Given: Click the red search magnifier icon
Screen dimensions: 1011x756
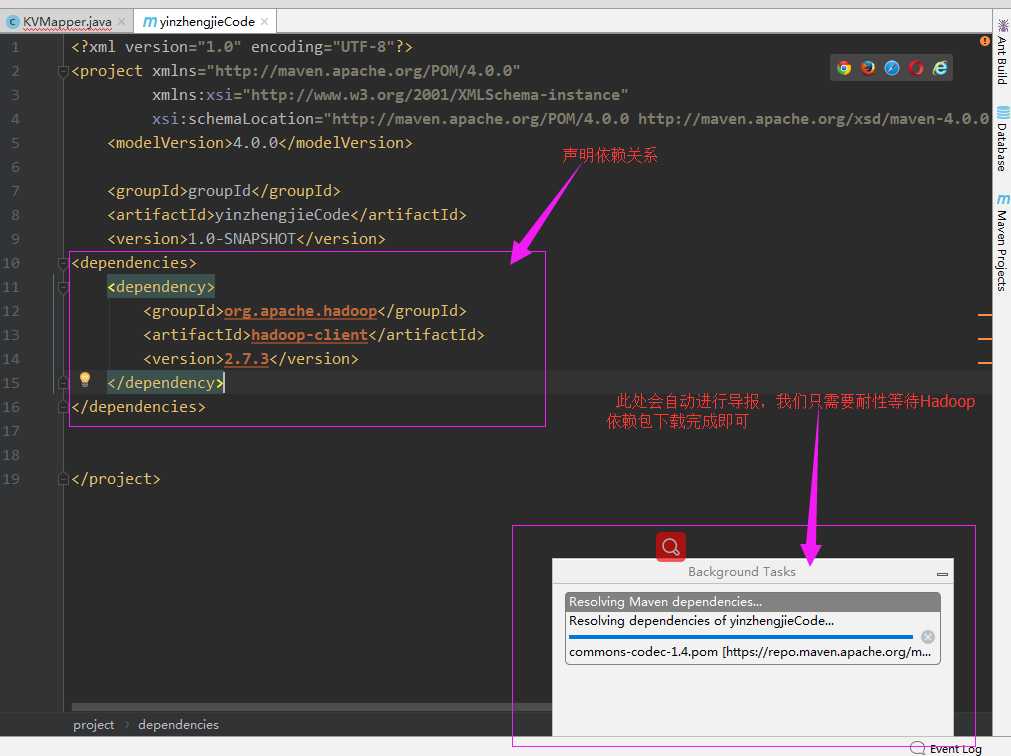Looking at the screenshot, I should pos(671,547).
